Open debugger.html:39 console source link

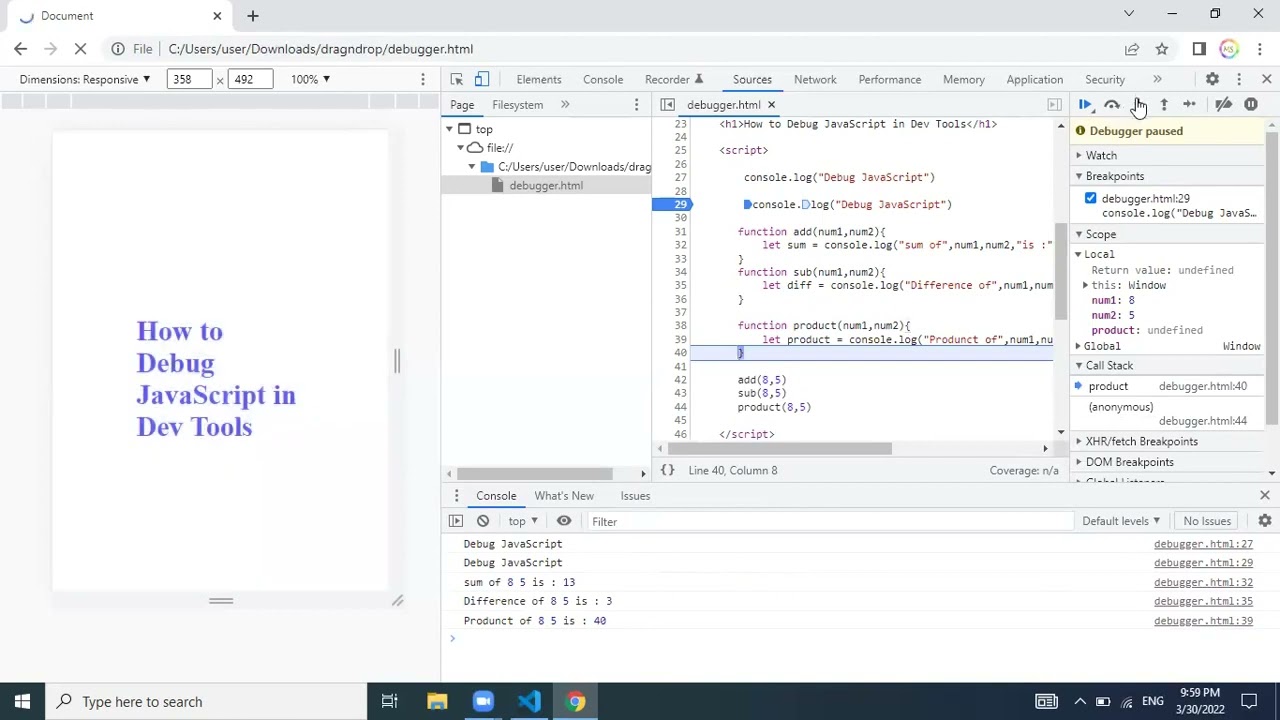(x=1203, y=621)
